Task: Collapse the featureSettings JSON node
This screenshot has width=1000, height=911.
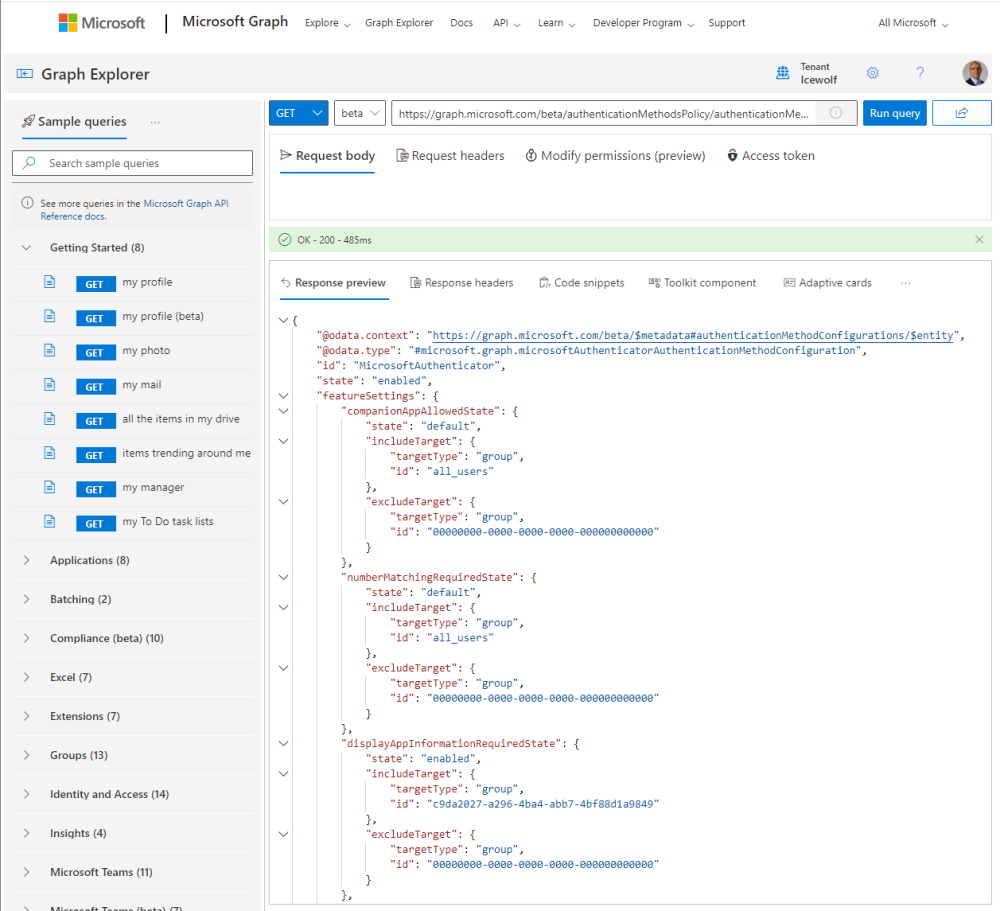Action: [283, 395]
